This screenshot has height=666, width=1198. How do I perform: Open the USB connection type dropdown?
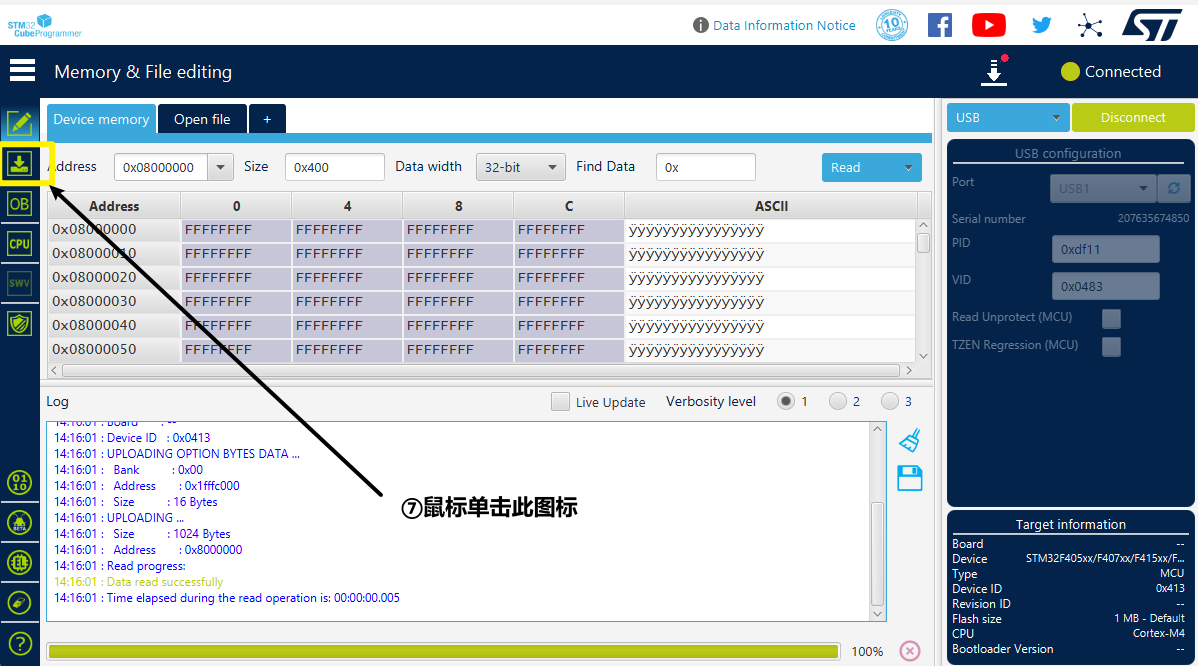coord(1008,118)
